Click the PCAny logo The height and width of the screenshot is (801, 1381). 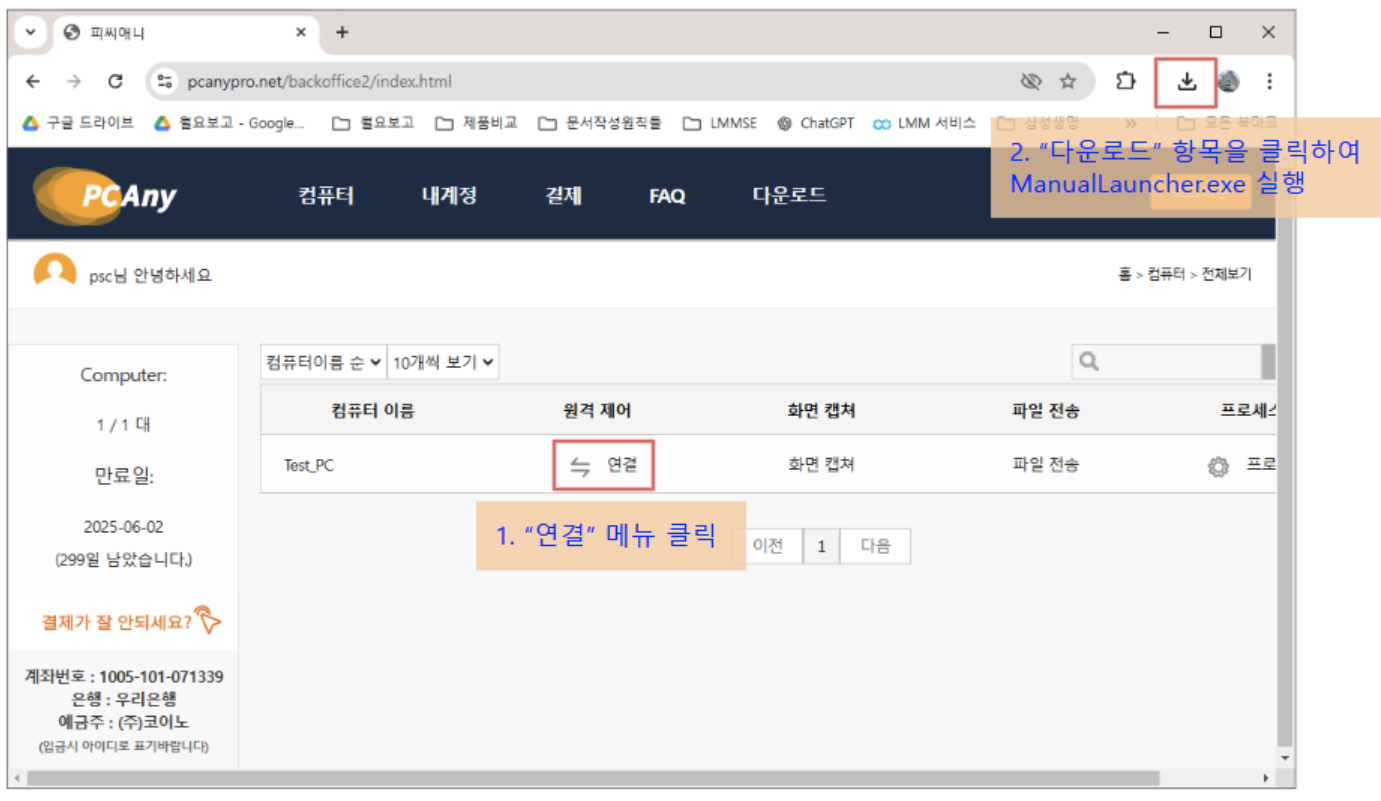105,195
